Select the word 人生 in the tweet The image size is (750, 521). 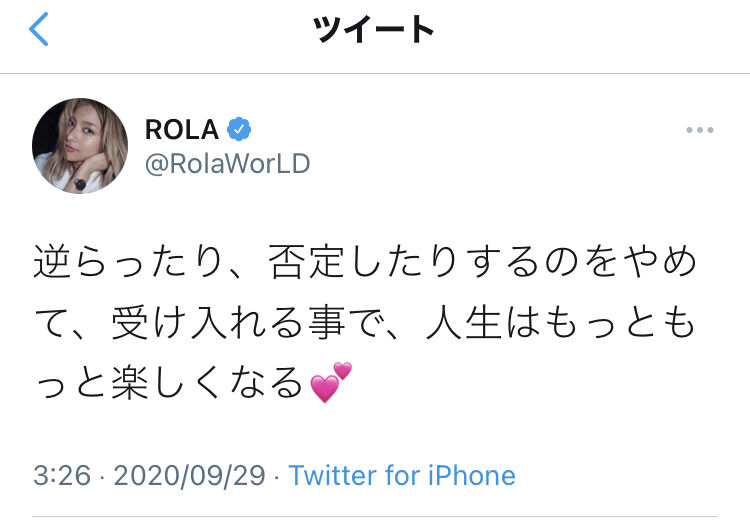click(463, 322)
